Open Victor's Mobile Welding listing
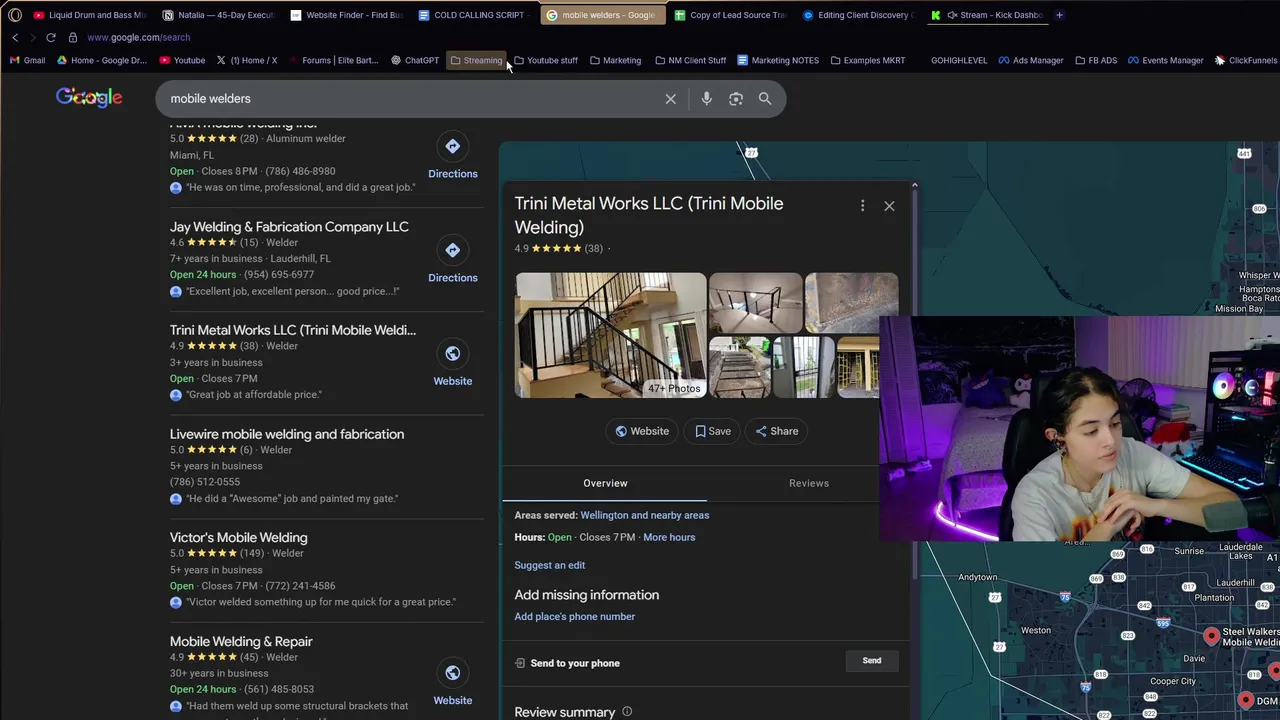1280x720 pixels. pos(238,538)
